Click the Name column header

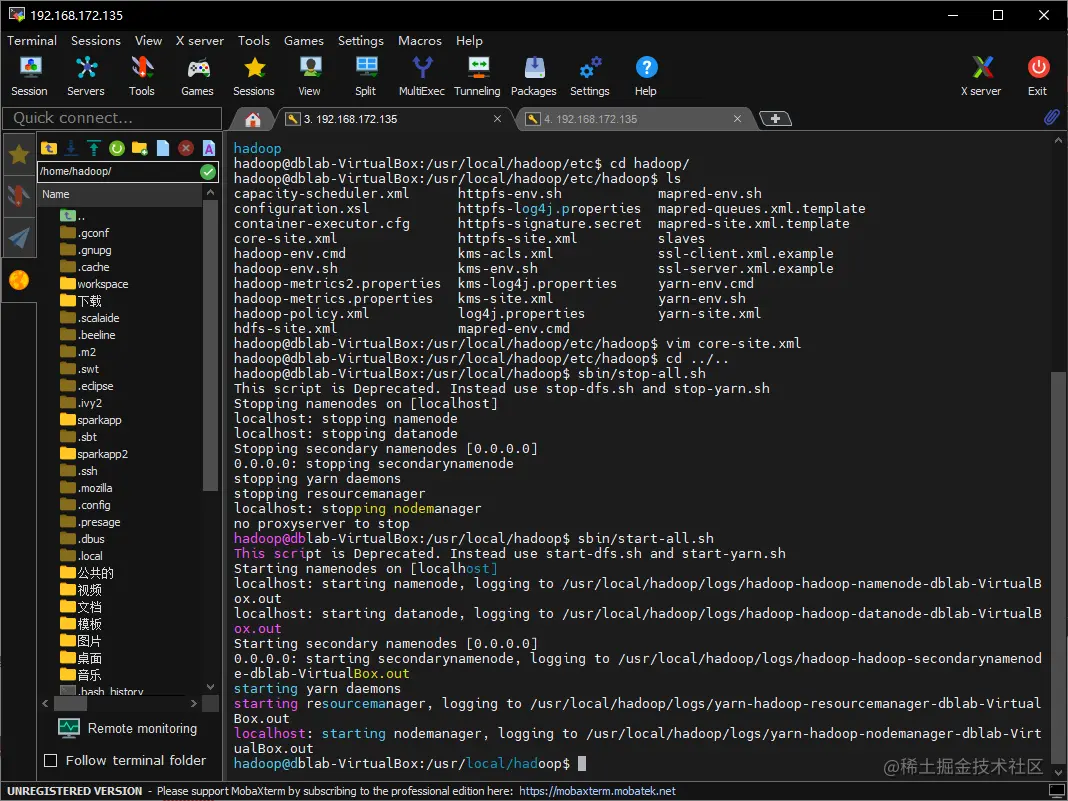coord(120,194)
